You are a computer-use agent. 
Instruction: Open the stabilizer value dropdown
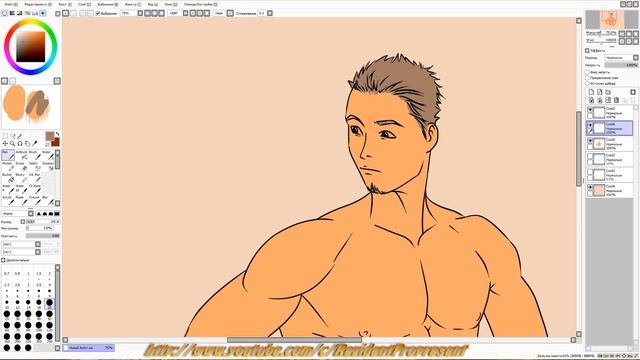click(x=270, y=13)
